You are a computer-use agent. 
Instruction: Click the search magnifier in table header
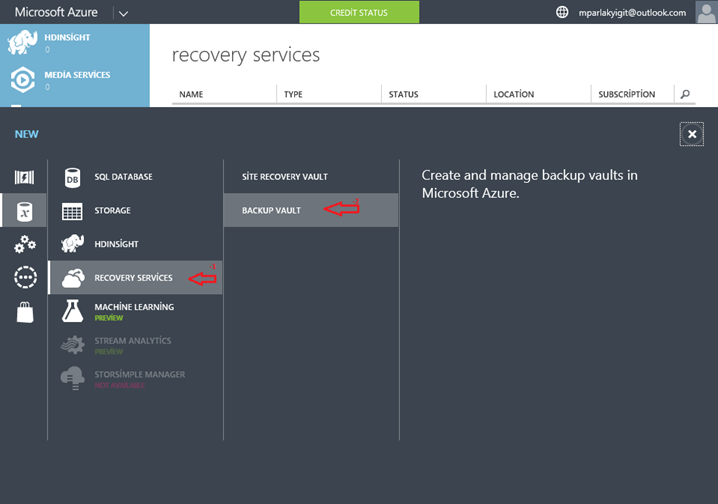pyautogui.click(x=685, y=94)
